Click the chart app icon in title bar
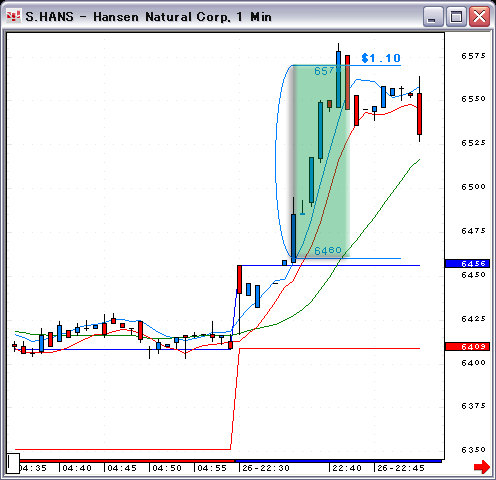Image resolution: width=496 pixels, height=480 pixels. click(13, 16)
